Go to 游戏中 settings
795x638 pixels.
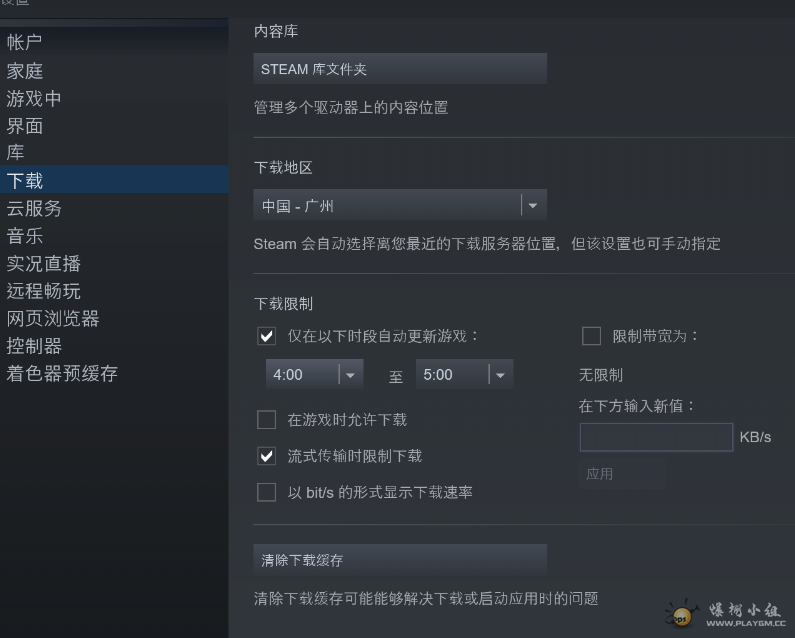click(x=34, y=99)
